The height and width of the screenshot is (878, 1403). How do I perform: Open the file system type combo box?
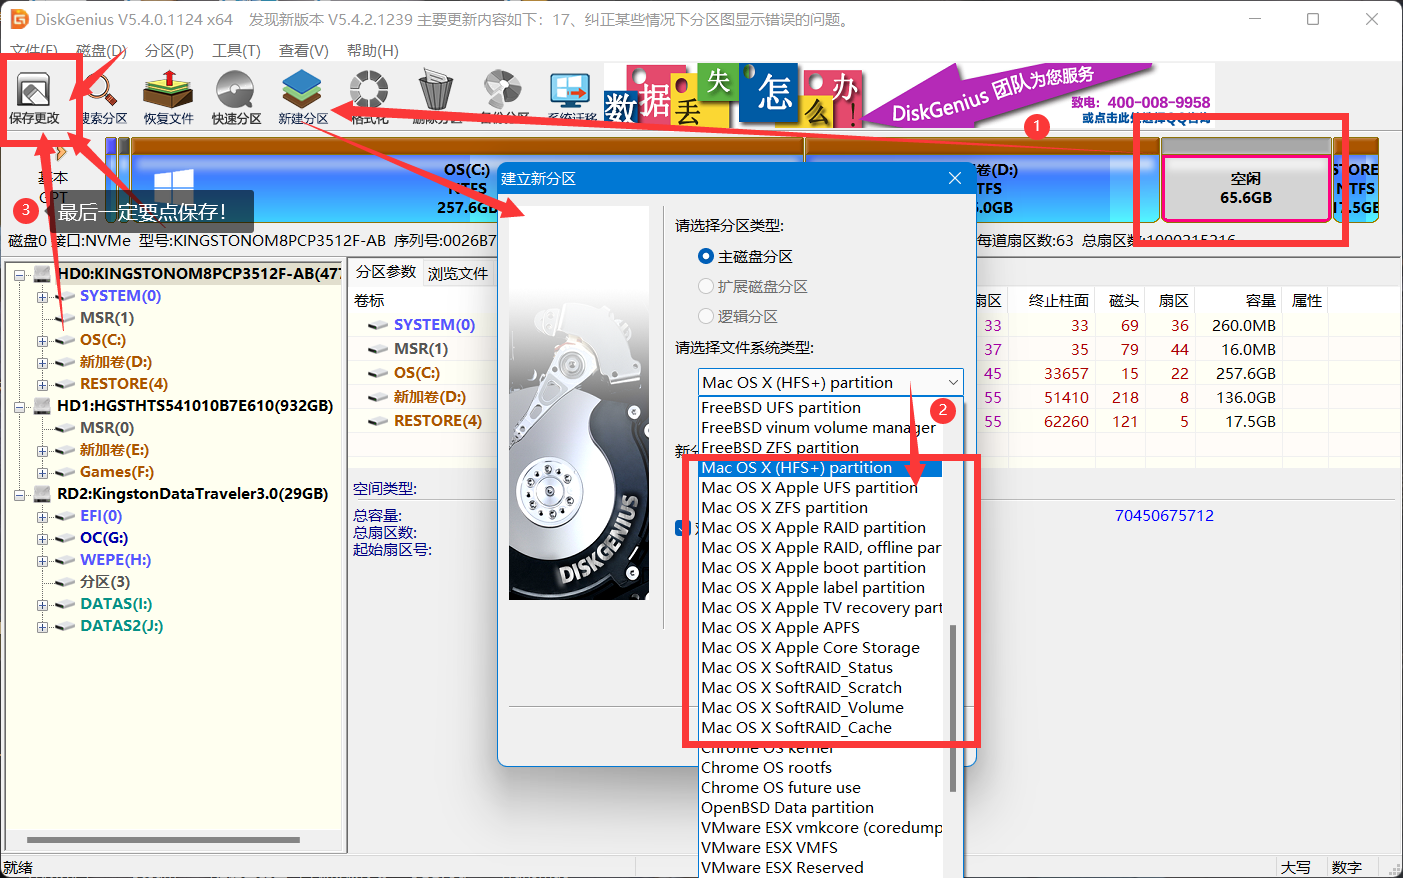[x=830, y=383]
